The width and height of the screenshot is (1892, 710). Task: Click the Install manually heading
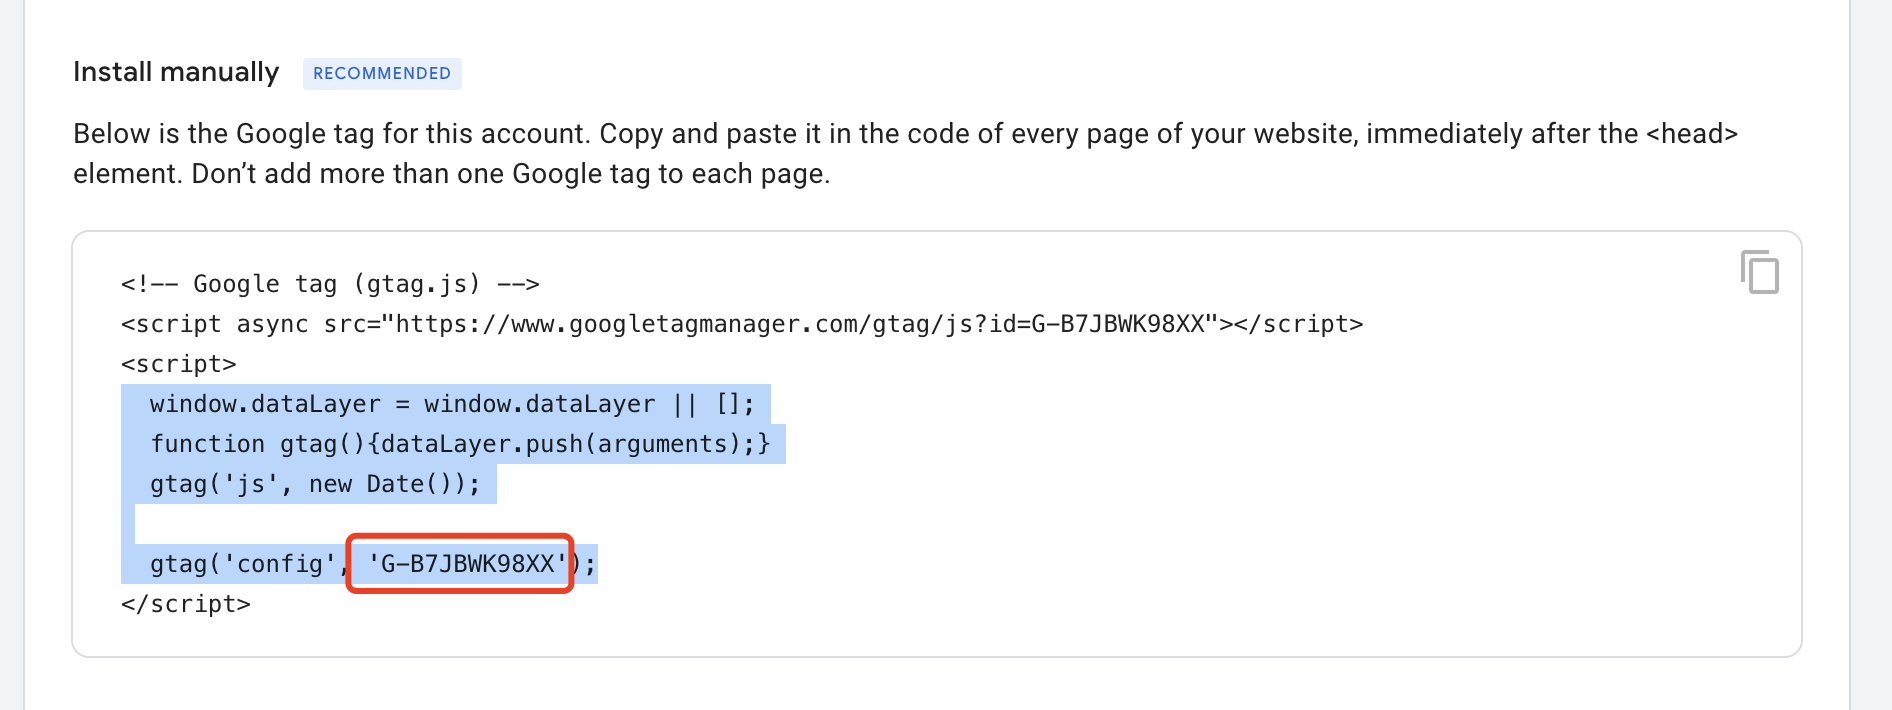tap(175, 71)
